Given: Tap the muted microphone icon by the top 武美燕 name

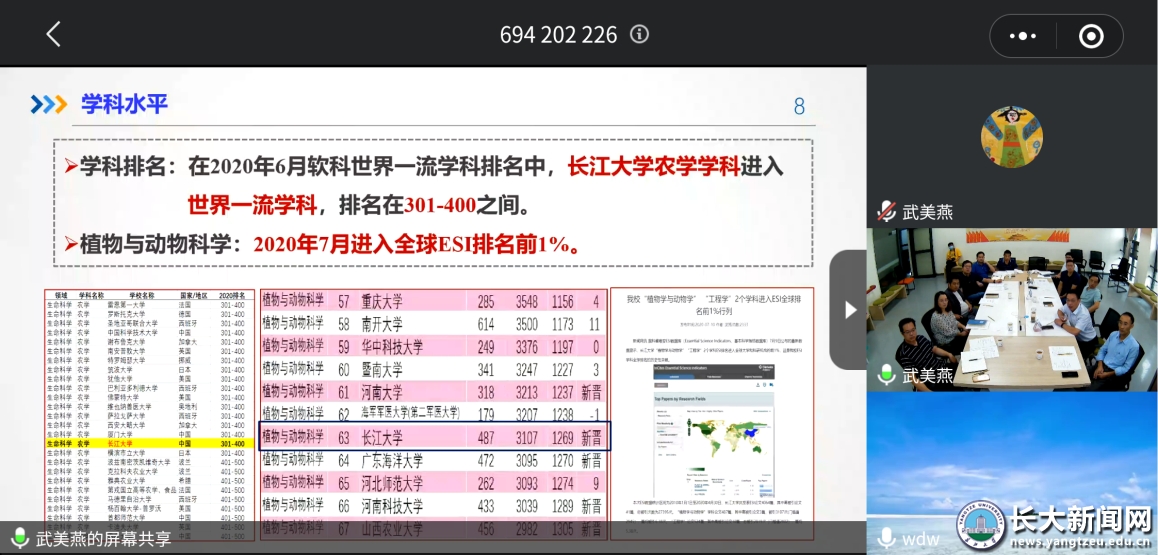Looking at the screenshot, I should tap(886, 212).
